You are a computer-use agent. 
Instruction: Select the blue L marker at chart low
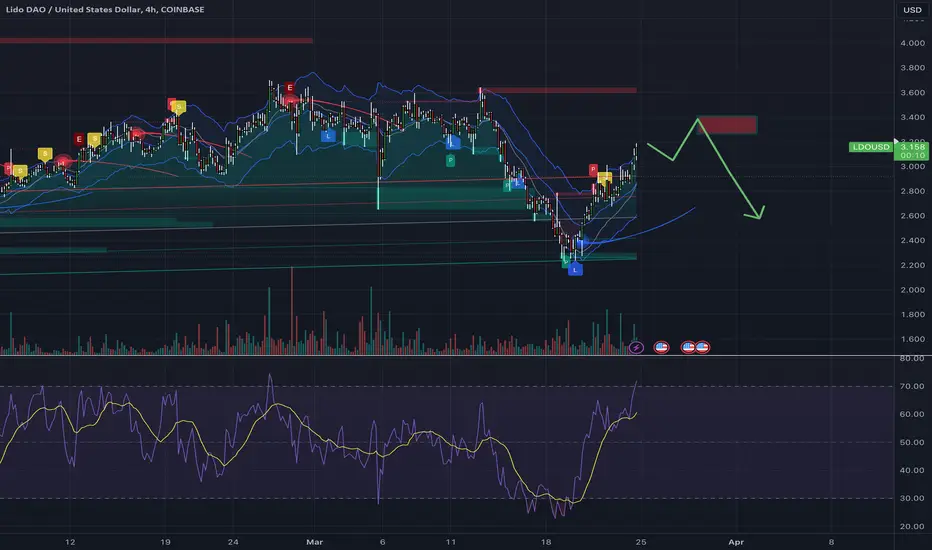click(575, 269)
